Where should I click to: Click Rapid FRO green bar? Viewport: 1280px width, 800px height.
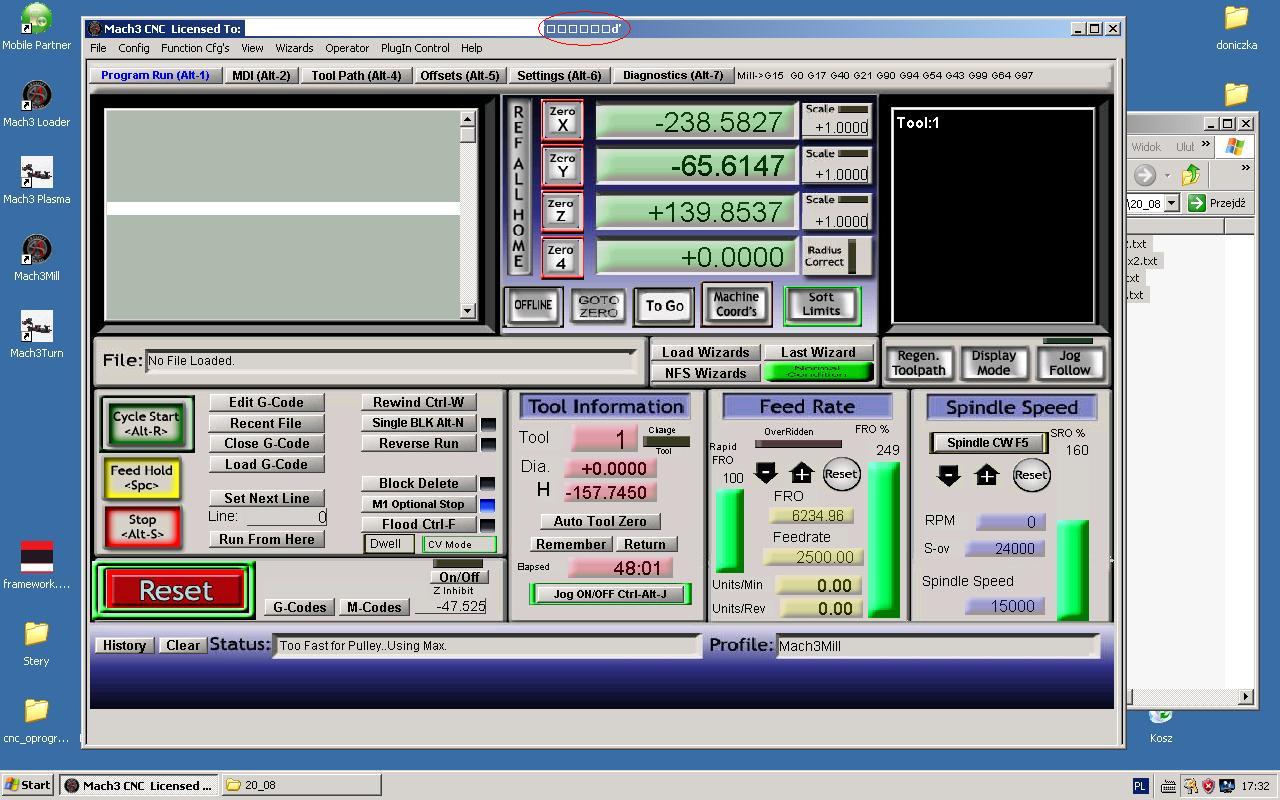click(729, 530)
